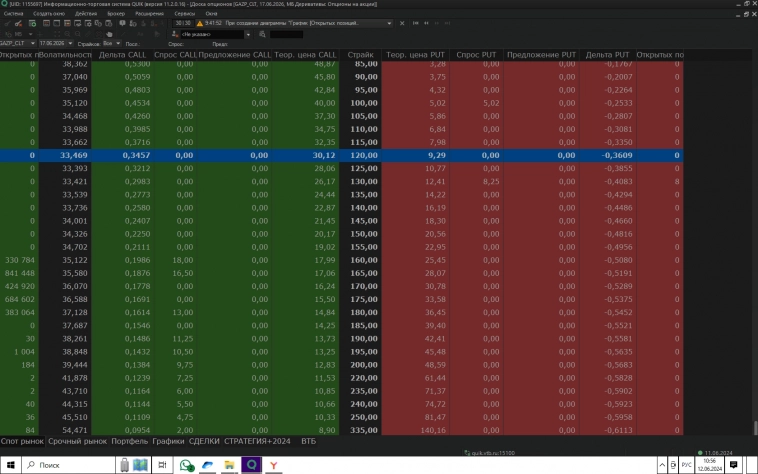
Task: Open the Yandex browser from the taskbar
Action: (x=273, y=465)
